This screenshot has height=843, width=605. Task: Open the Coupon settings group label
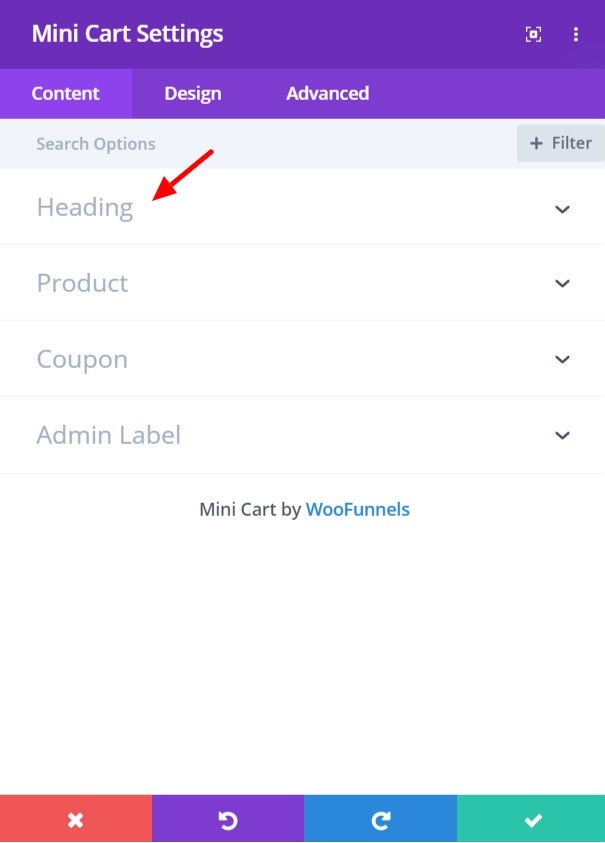coord(82,359)
